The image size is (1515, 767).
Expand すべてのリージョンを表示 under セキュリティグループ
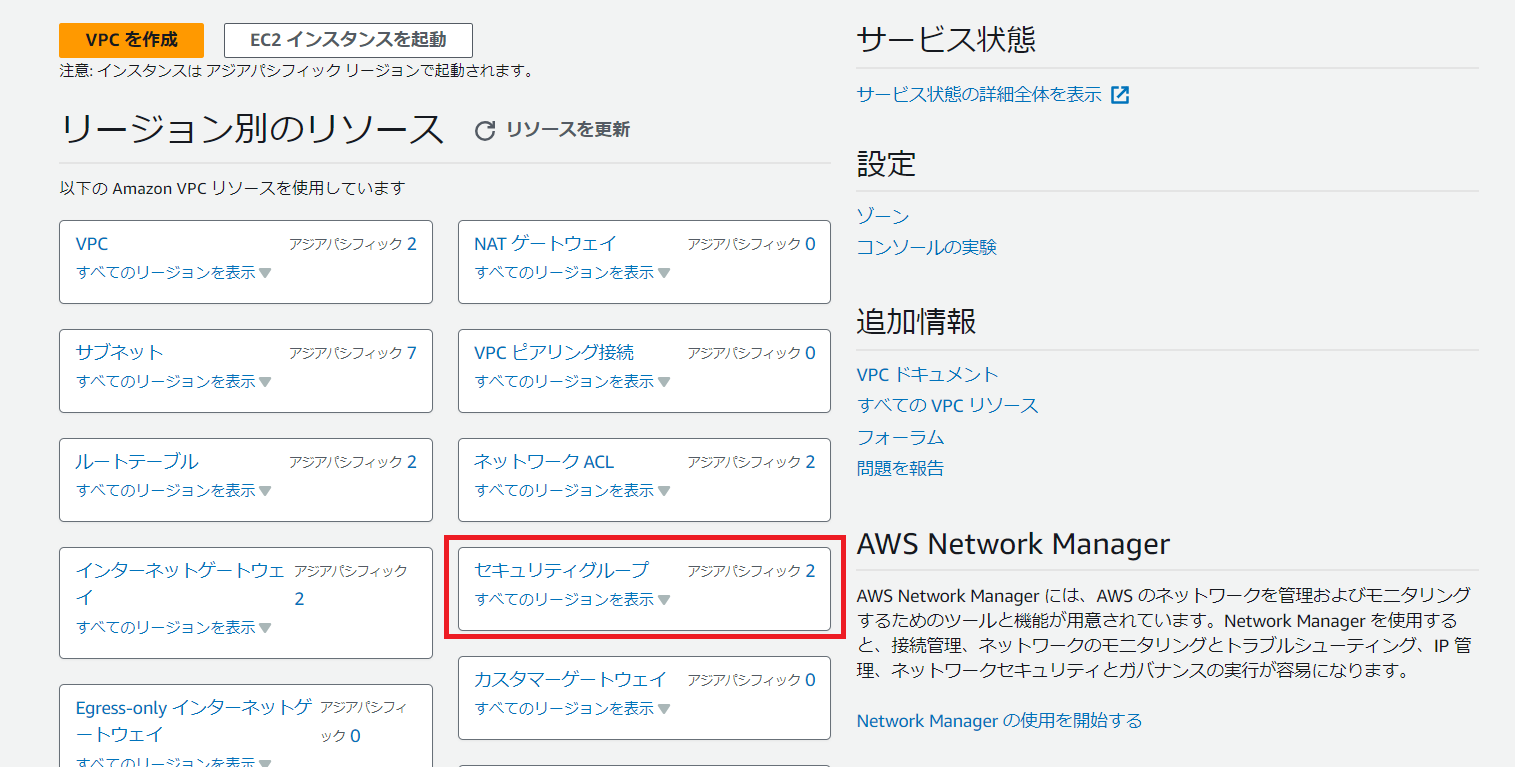click(571, 599)
